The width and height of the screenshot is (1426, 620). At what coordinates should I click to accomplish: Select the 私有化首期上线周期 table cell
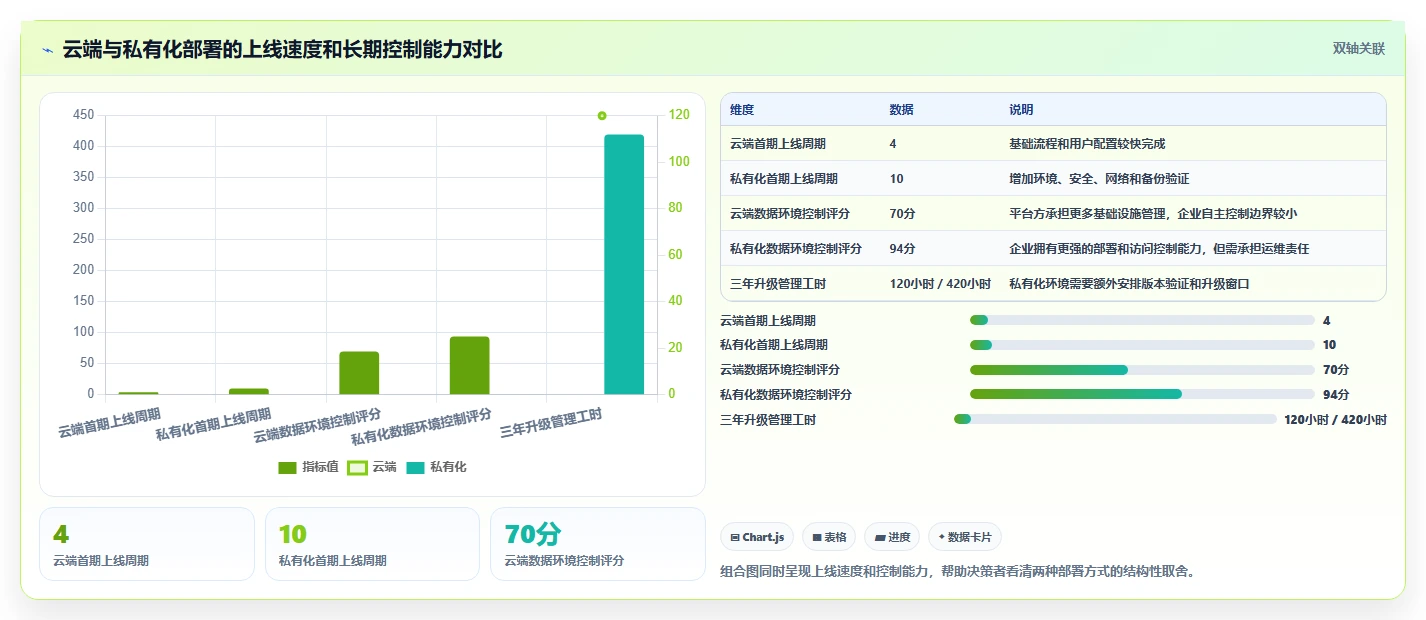pyautogui.click(x=800, y=179)
